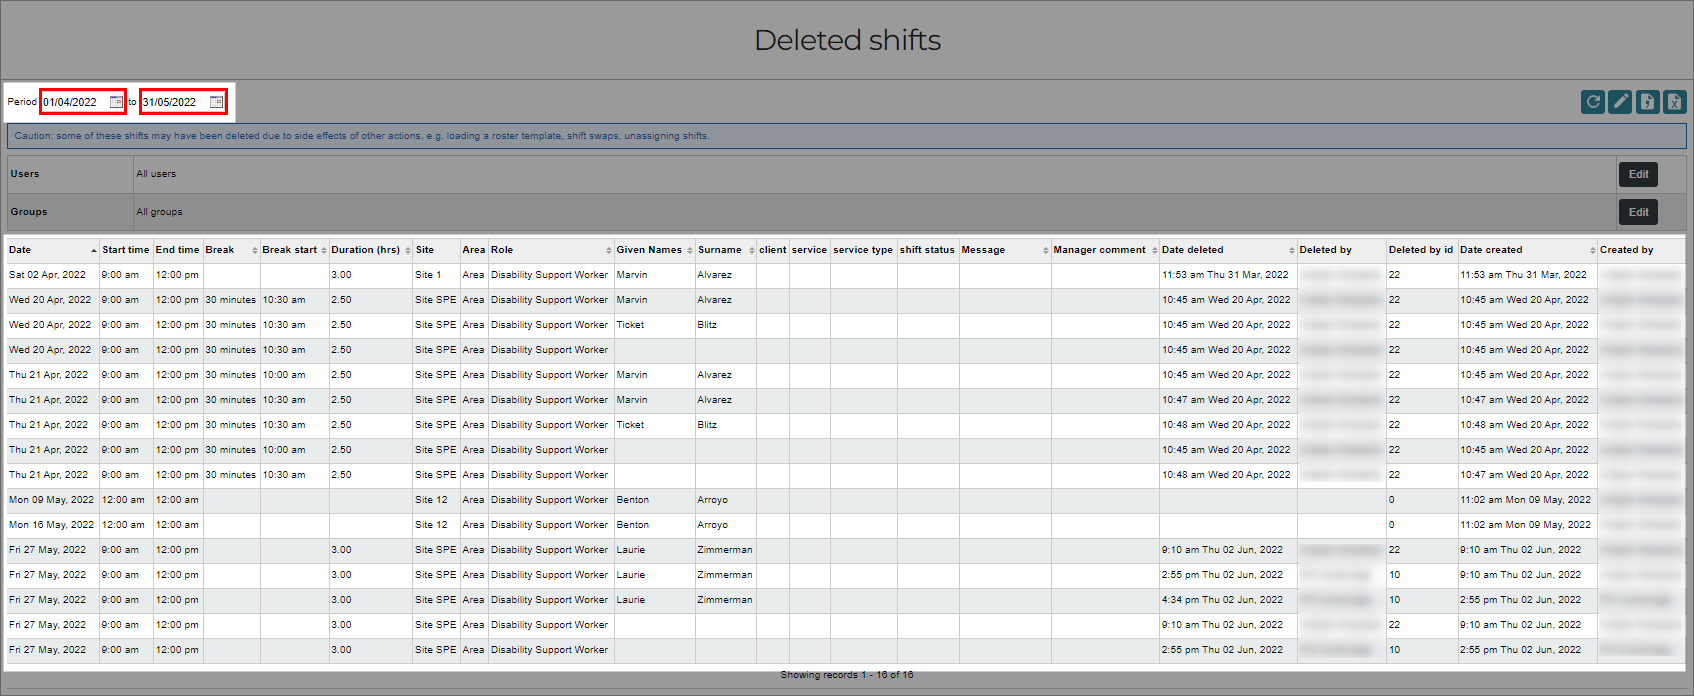
Task: Click the pencil edit icon
Action: [x=1620, y=101]
